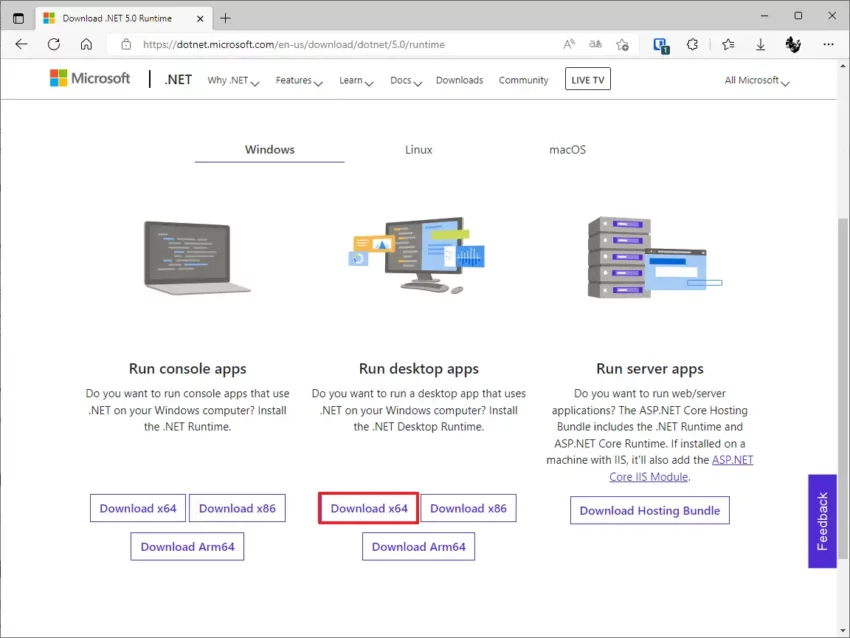Click the console laptop illustration

coord(196,258)
